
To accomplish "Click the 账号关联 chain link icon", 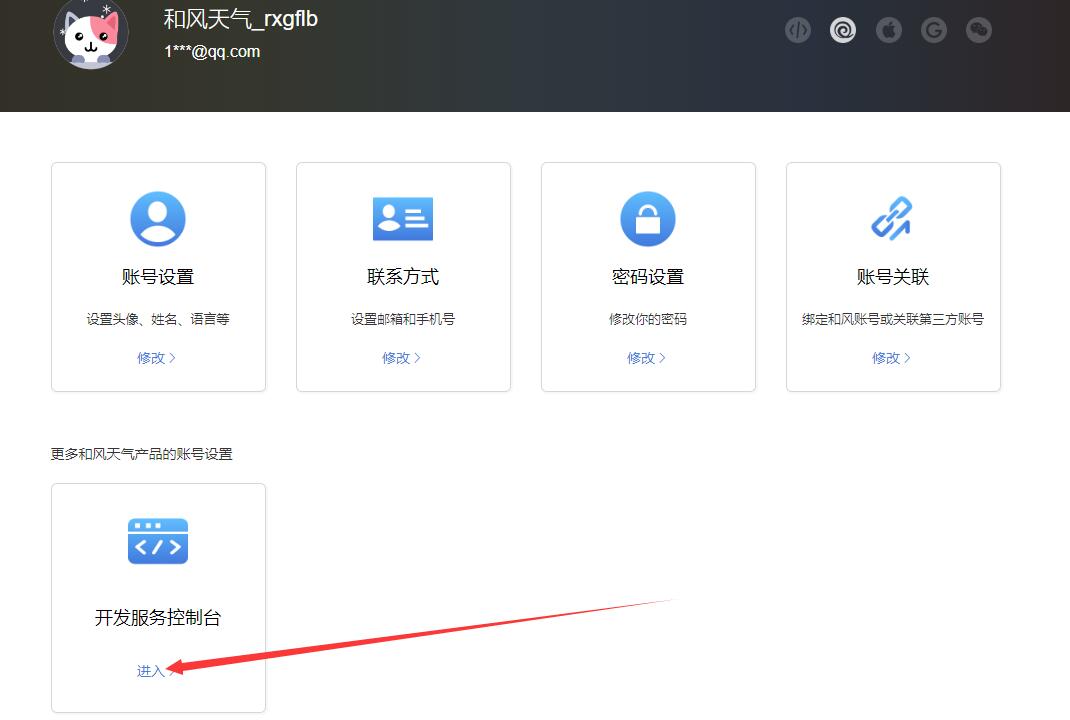I will 893,218.
